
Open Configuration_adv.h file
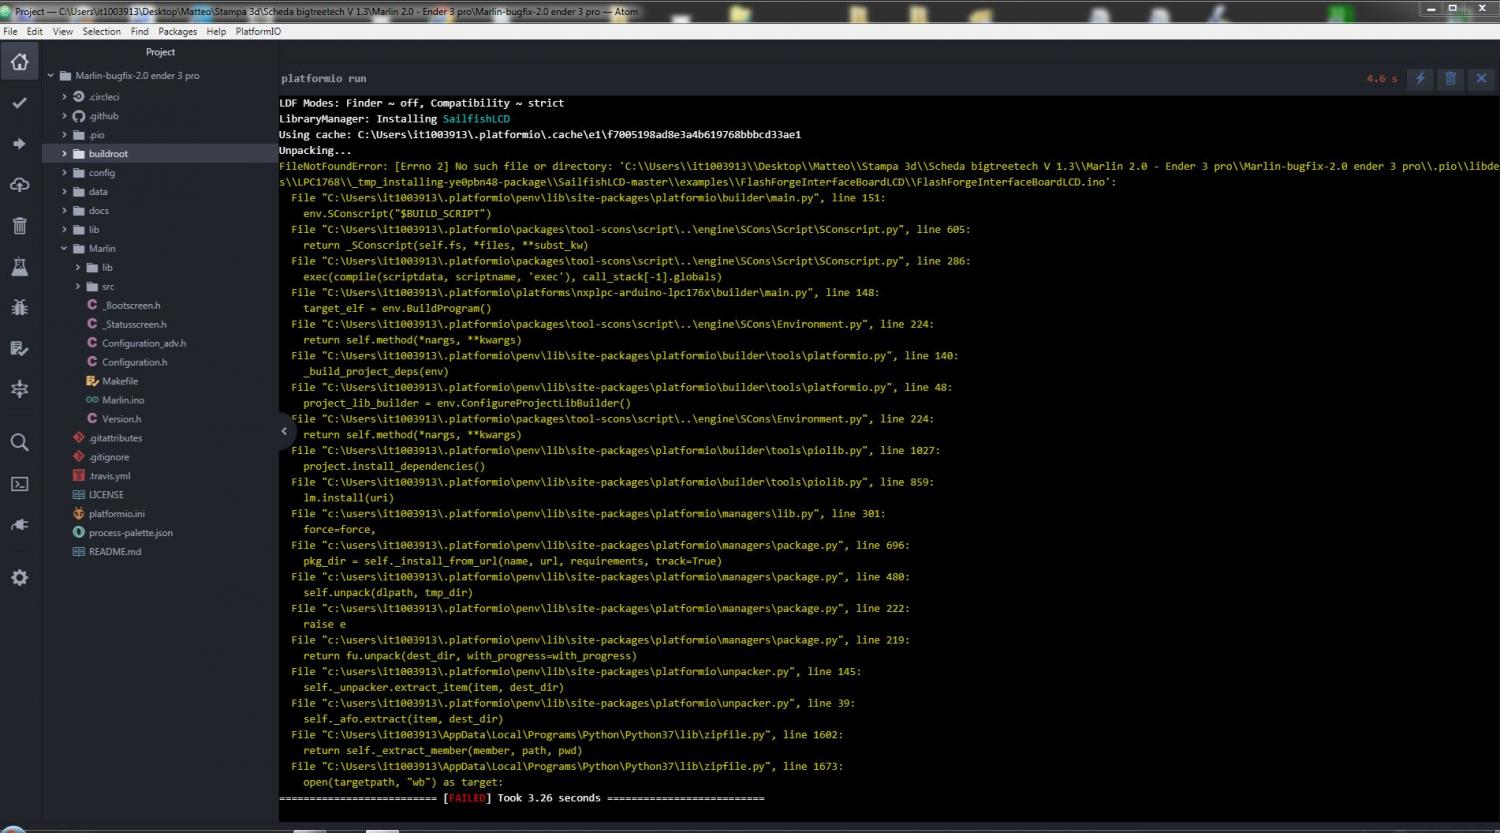coord(143,343)
